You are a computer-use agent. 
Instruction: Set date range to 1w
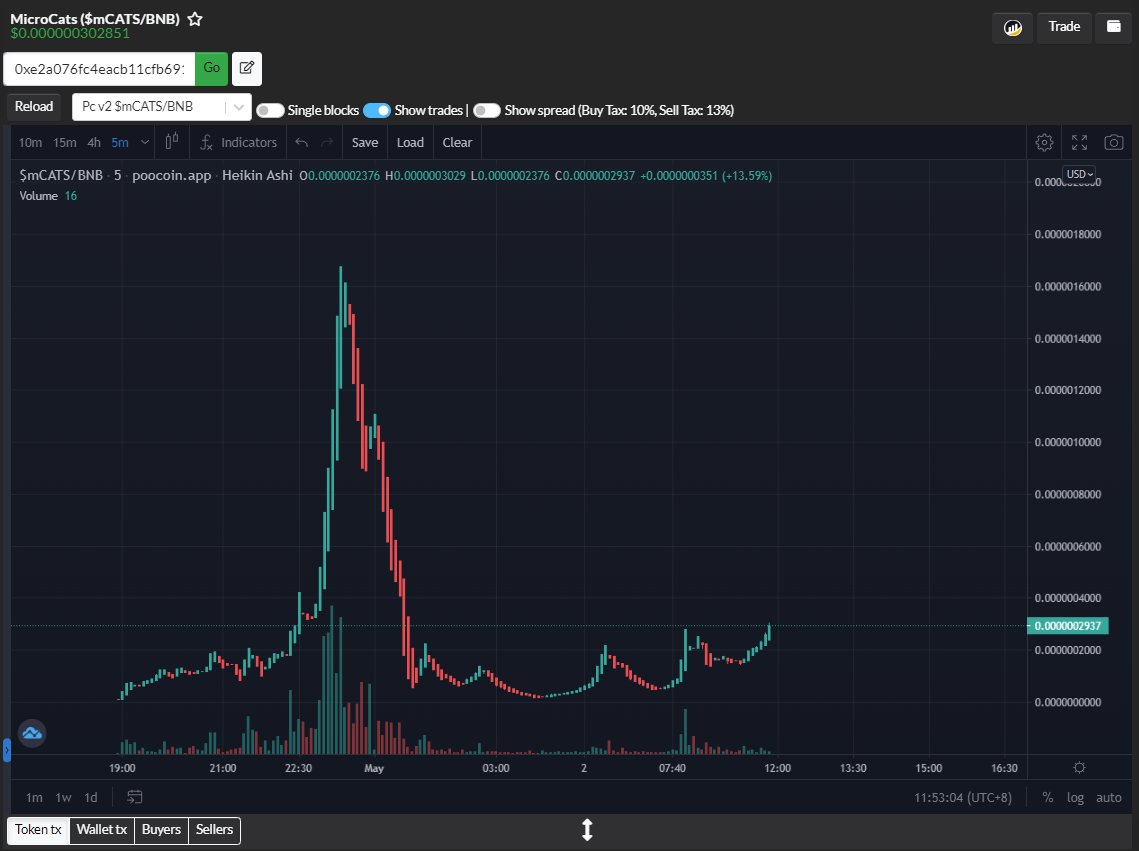coord(64,797)
